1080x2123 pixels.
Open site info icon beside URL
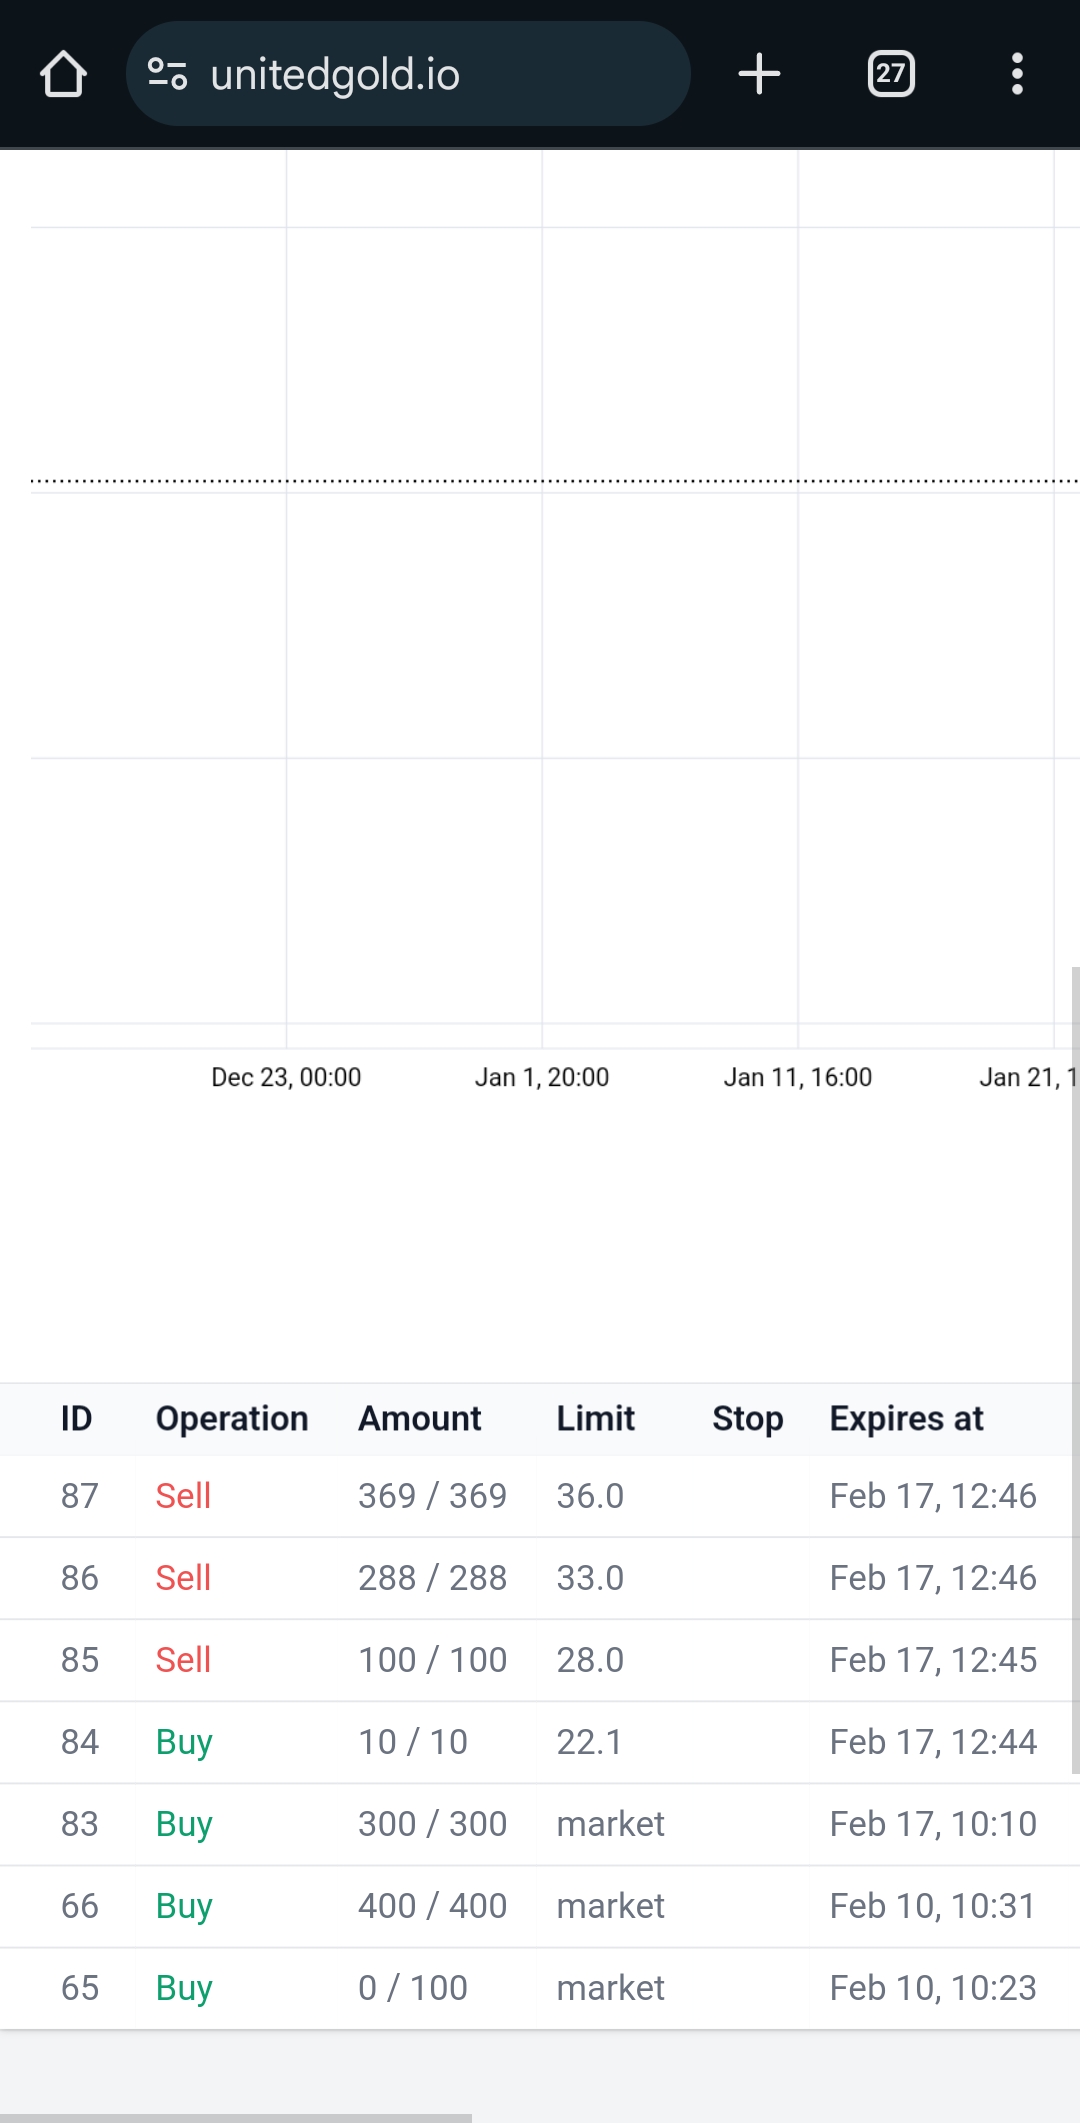[x=167, y=74]
